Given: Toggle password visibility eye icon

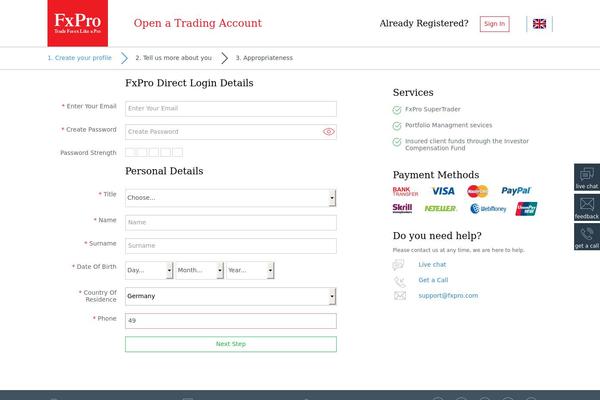Looking at the screenshot, I should click(x=328, y=132).
